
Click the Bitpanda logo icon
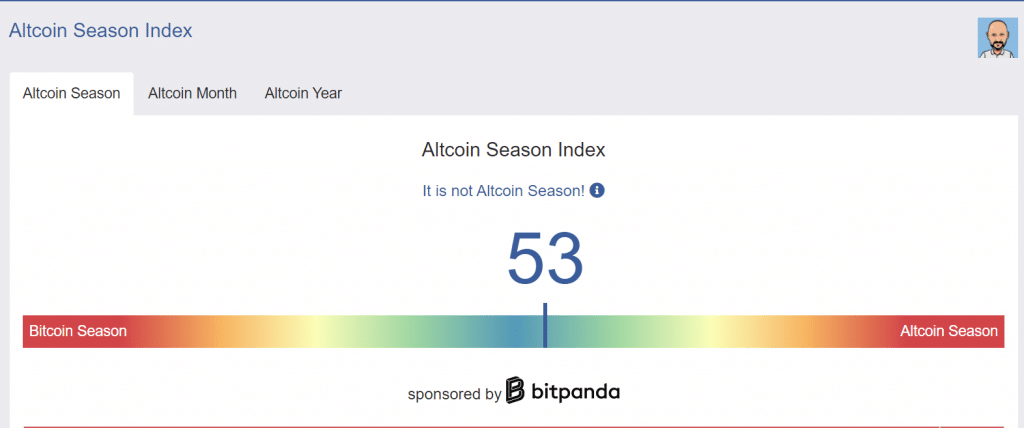pos(515,390)
